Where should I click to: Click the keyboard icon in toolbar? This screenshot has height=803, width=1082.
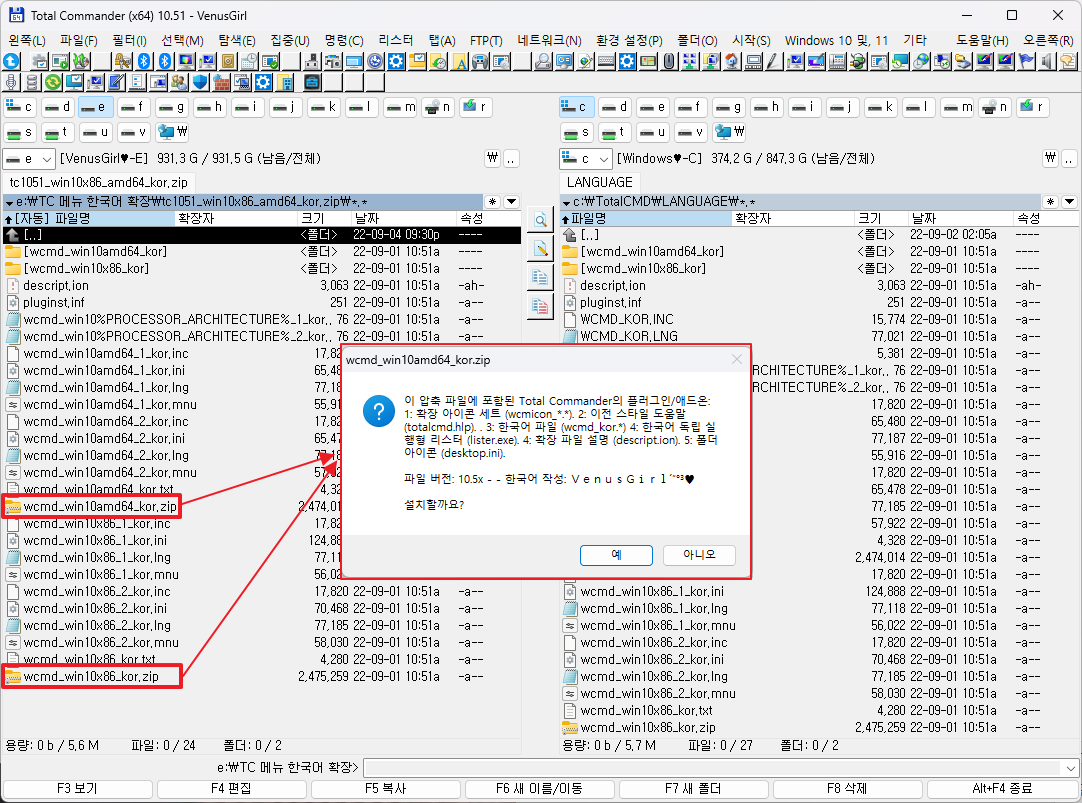(606, 61)
